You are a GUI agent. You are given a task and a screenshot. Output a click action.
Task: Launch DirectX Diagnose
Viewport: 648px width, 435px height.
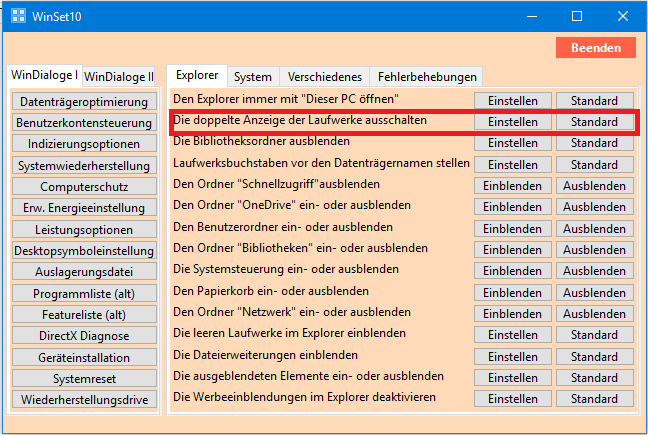[x=84, y=336]
